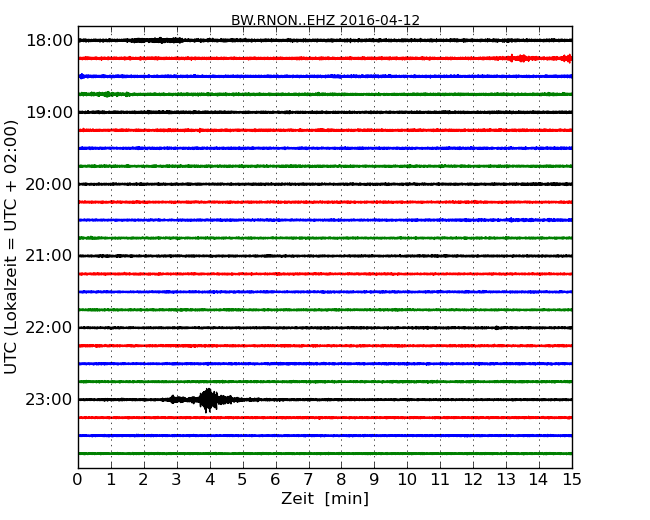
Task: Click the 2 tick label on minute axis
Action: point(143,479)
